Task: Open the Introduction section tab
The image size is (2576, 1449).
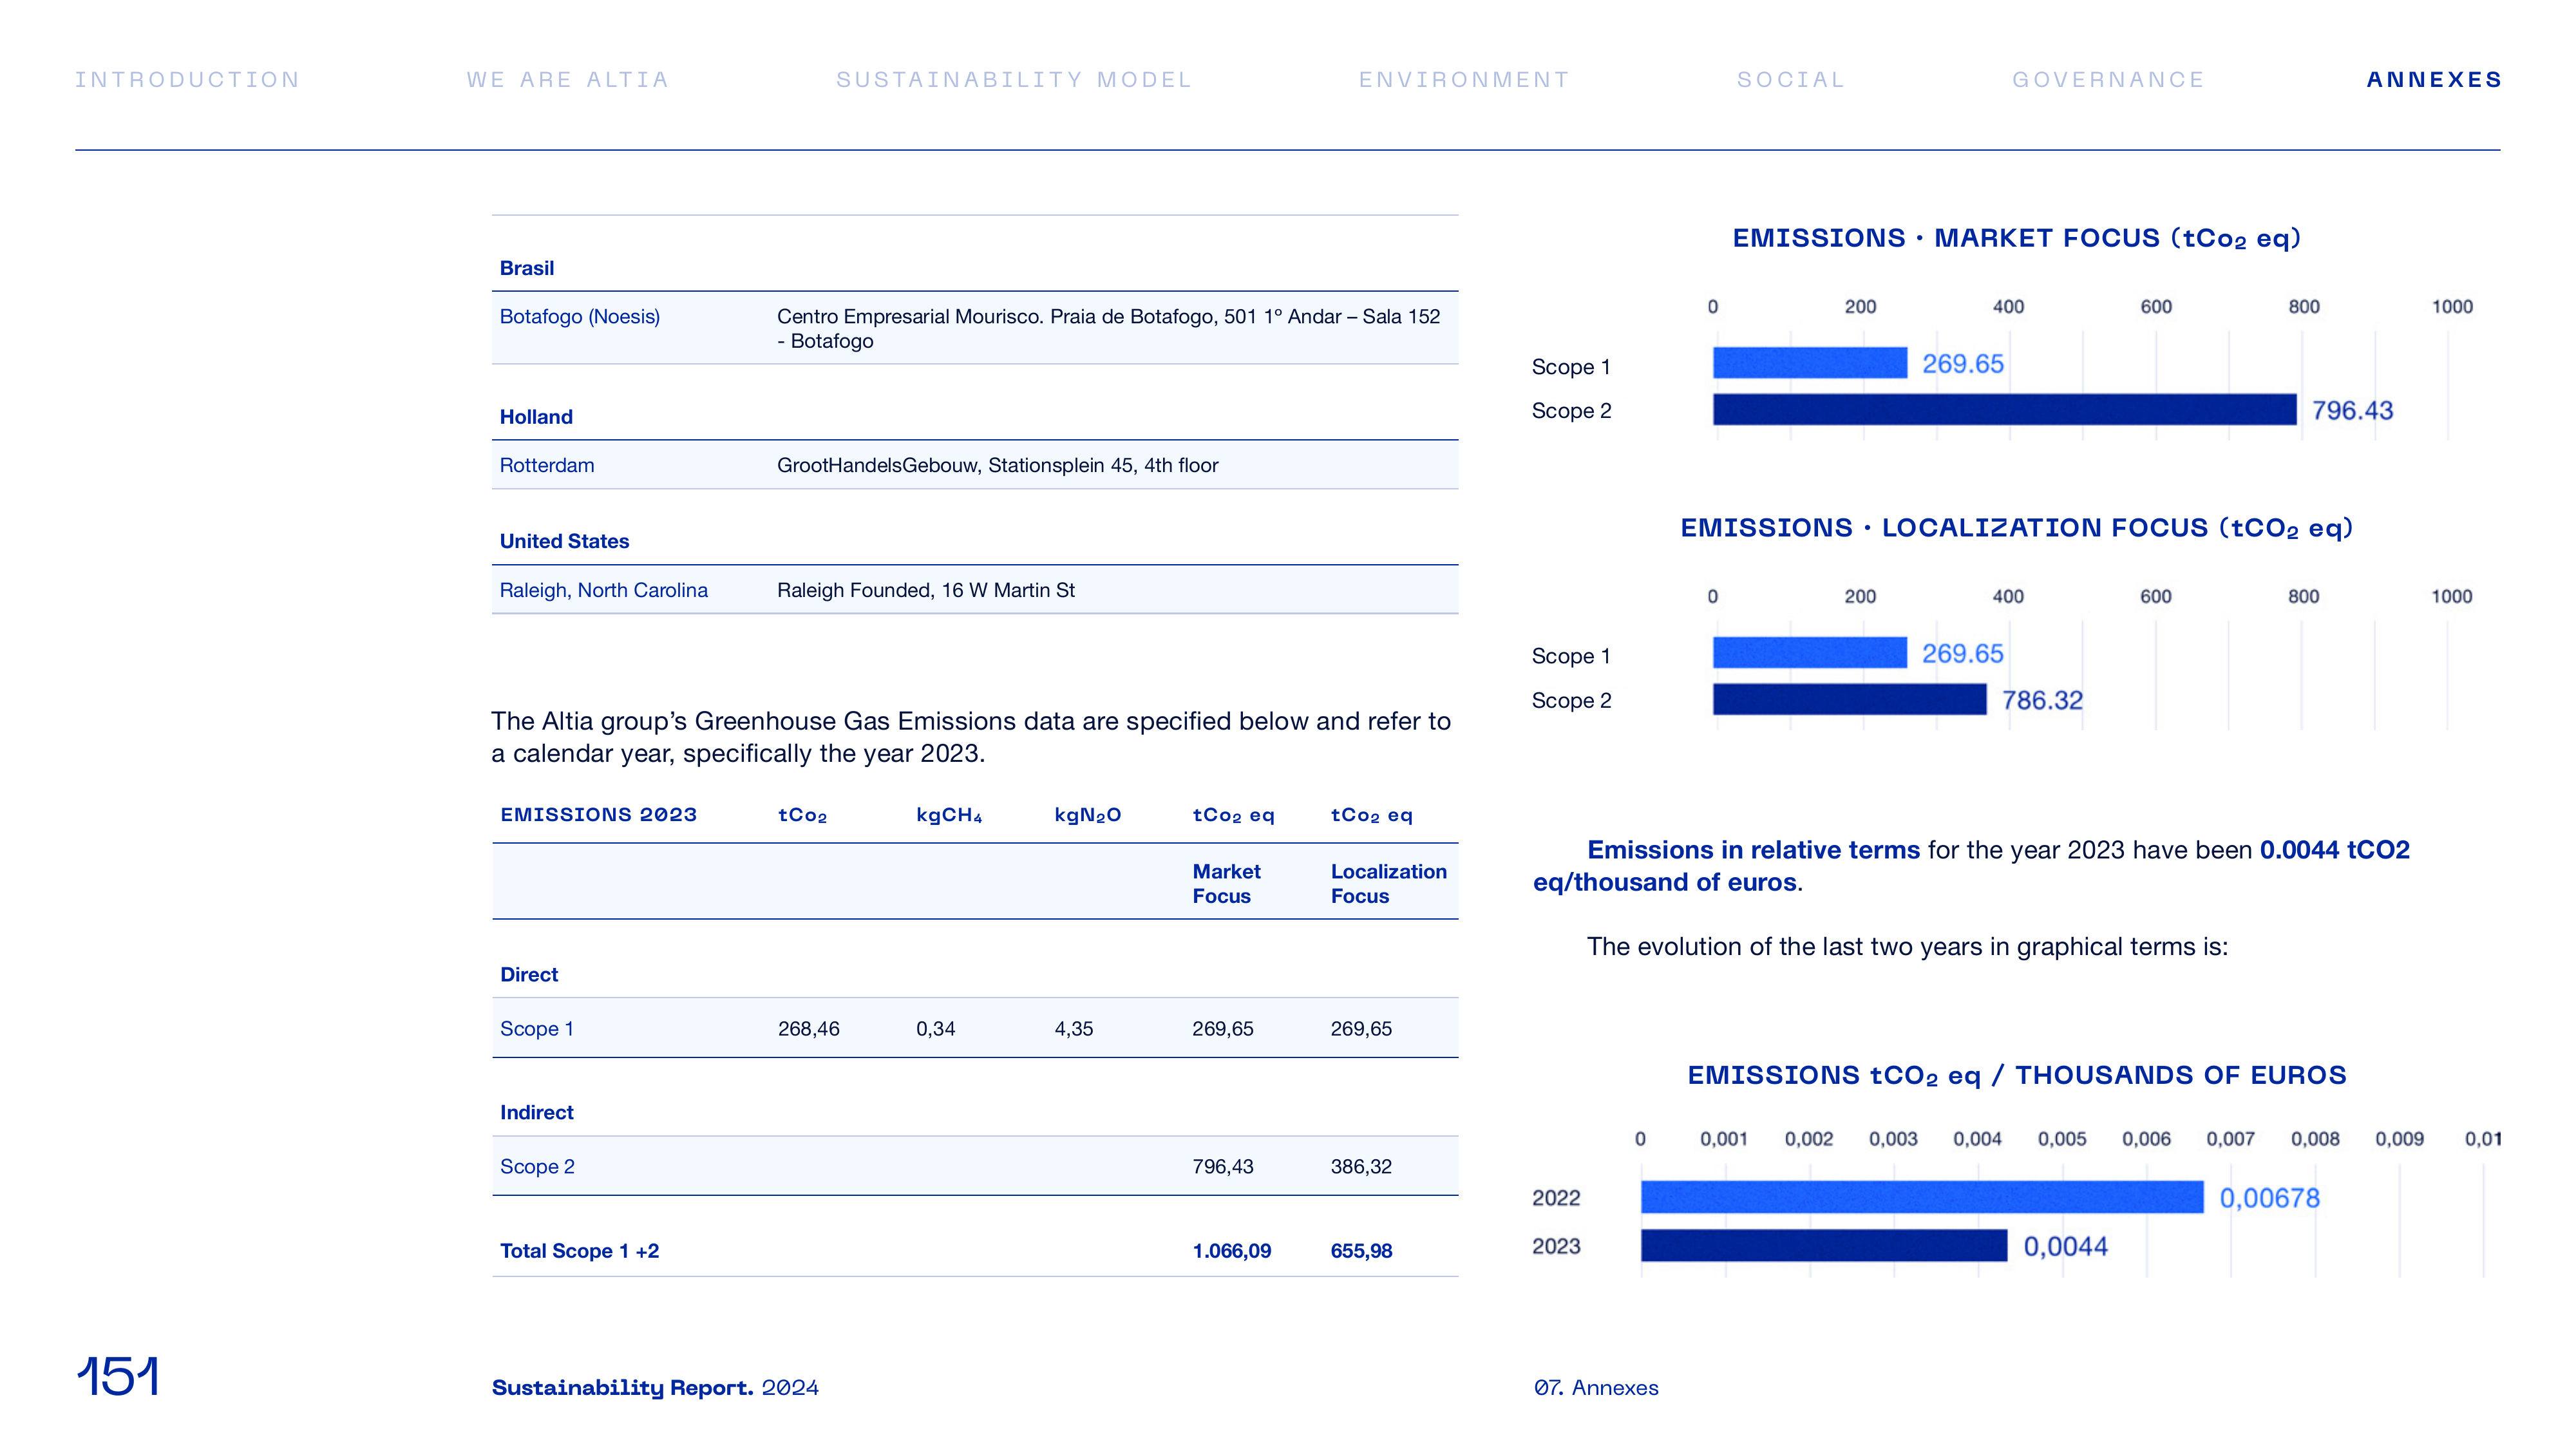Action: (187, 80)
